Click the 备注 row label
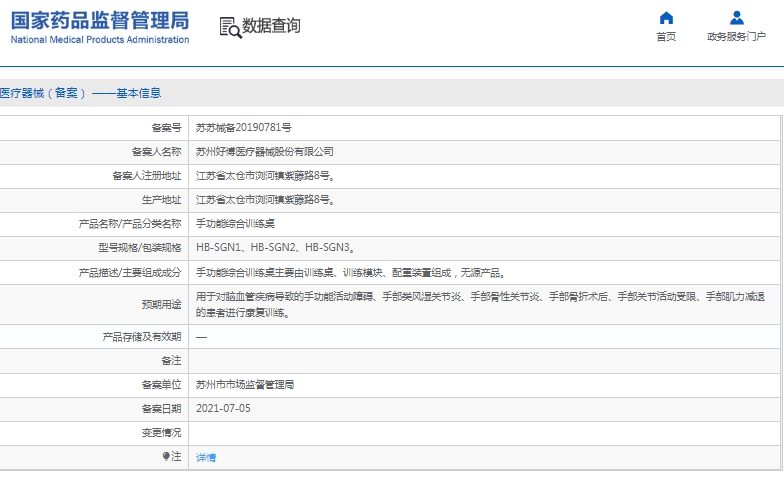 click(x=171, y=360)
